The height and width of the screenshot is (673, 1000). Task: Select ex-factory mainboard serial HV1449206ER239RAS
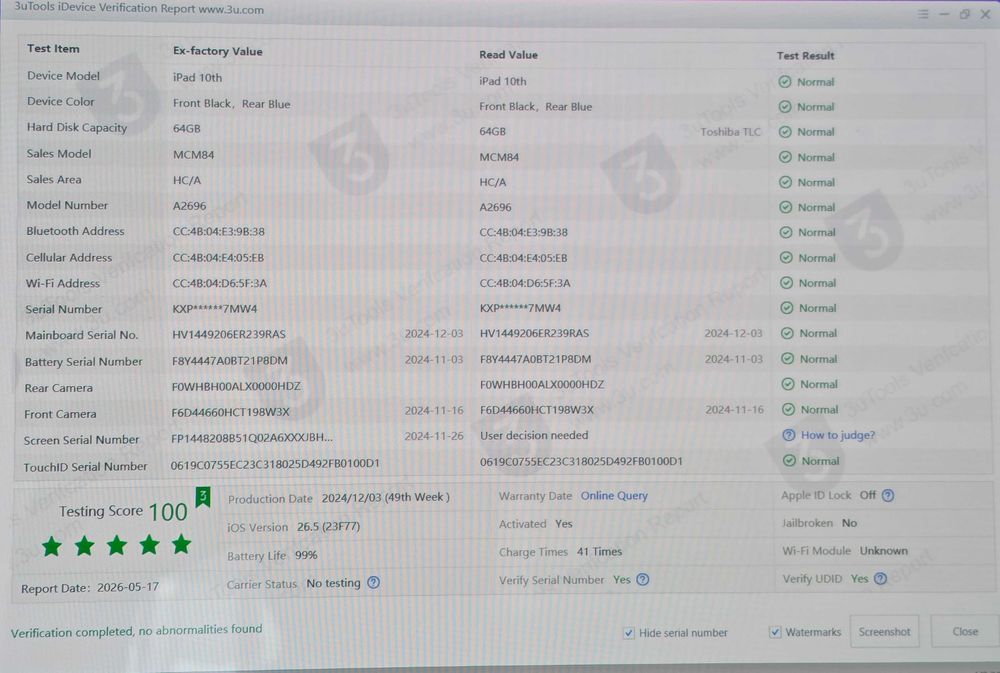coord(229,334)
